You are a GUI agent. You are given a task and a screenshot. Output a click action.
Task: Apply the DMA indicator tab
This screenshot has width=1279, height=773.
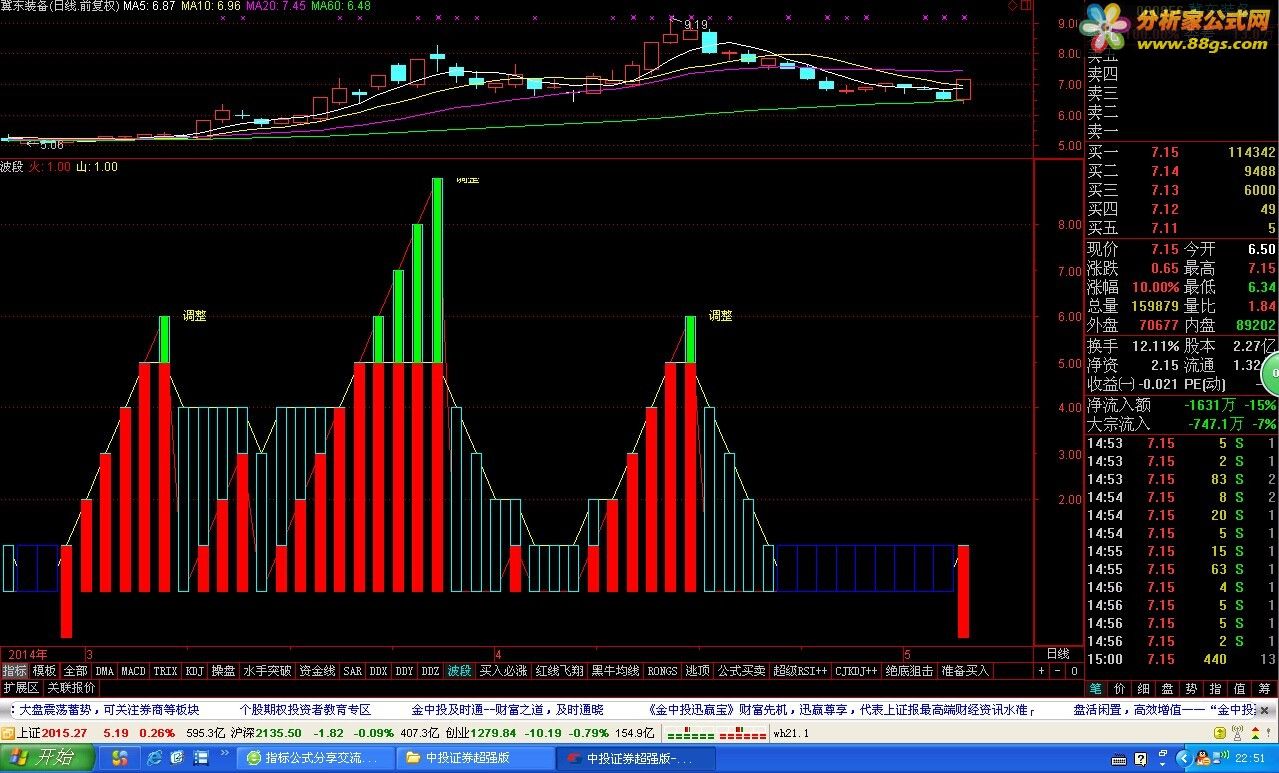(x=105, y=671)
